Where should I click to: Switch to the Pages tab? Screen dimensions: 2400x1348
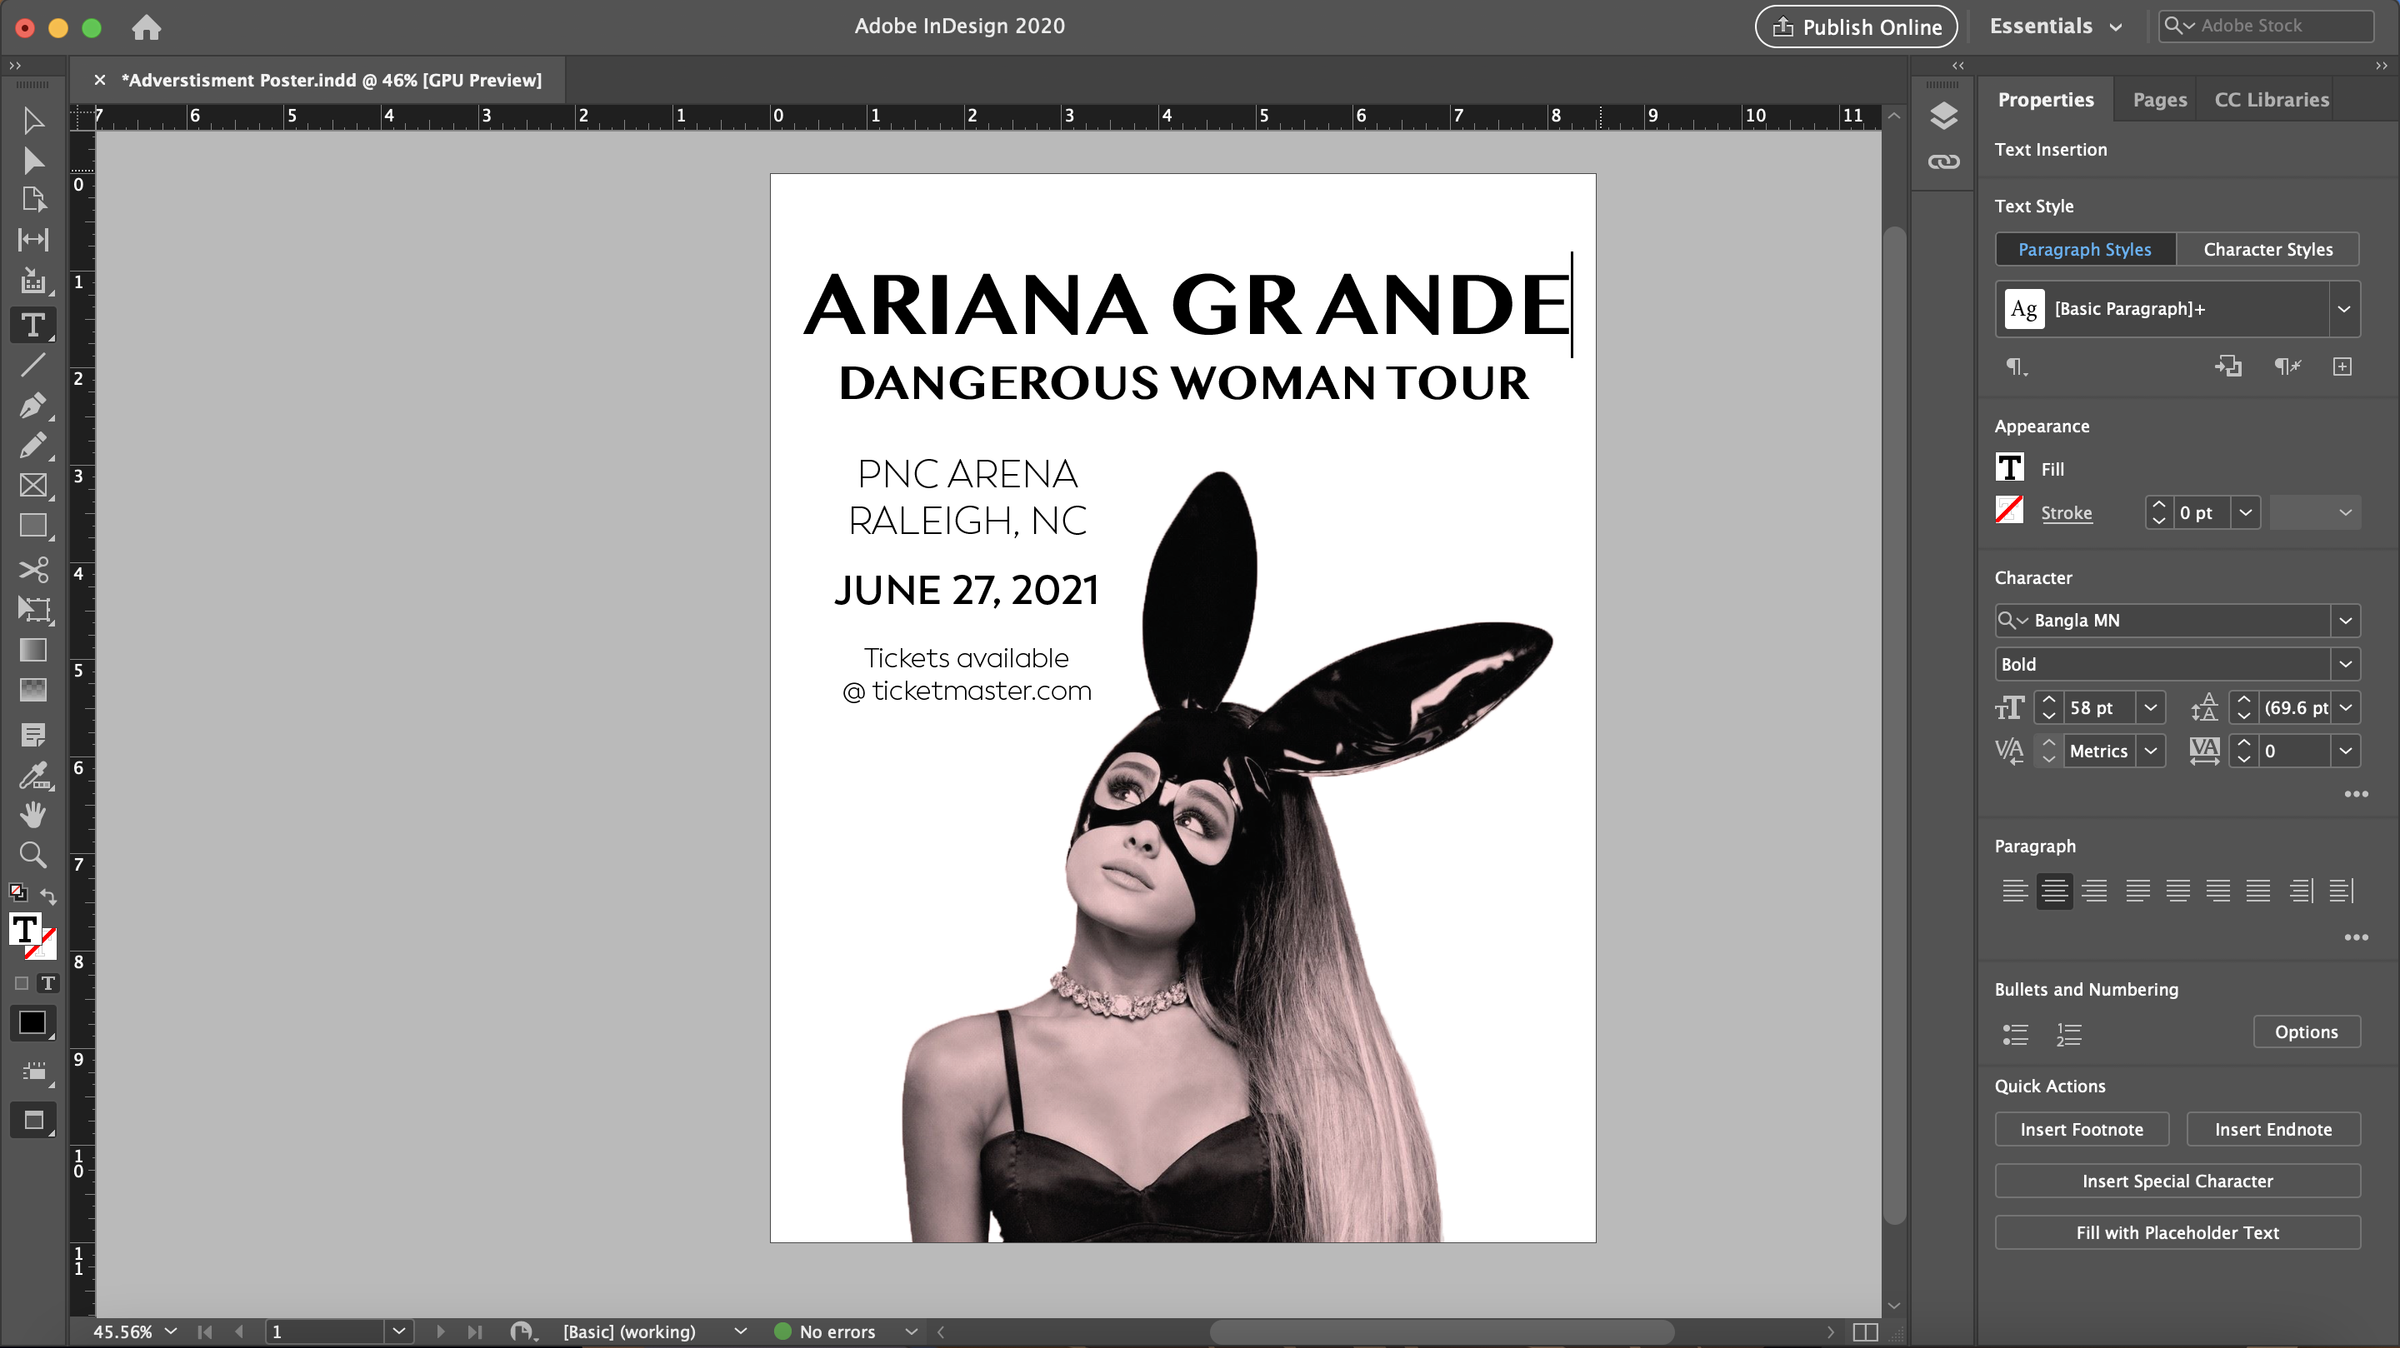[x=2159, y=100]
